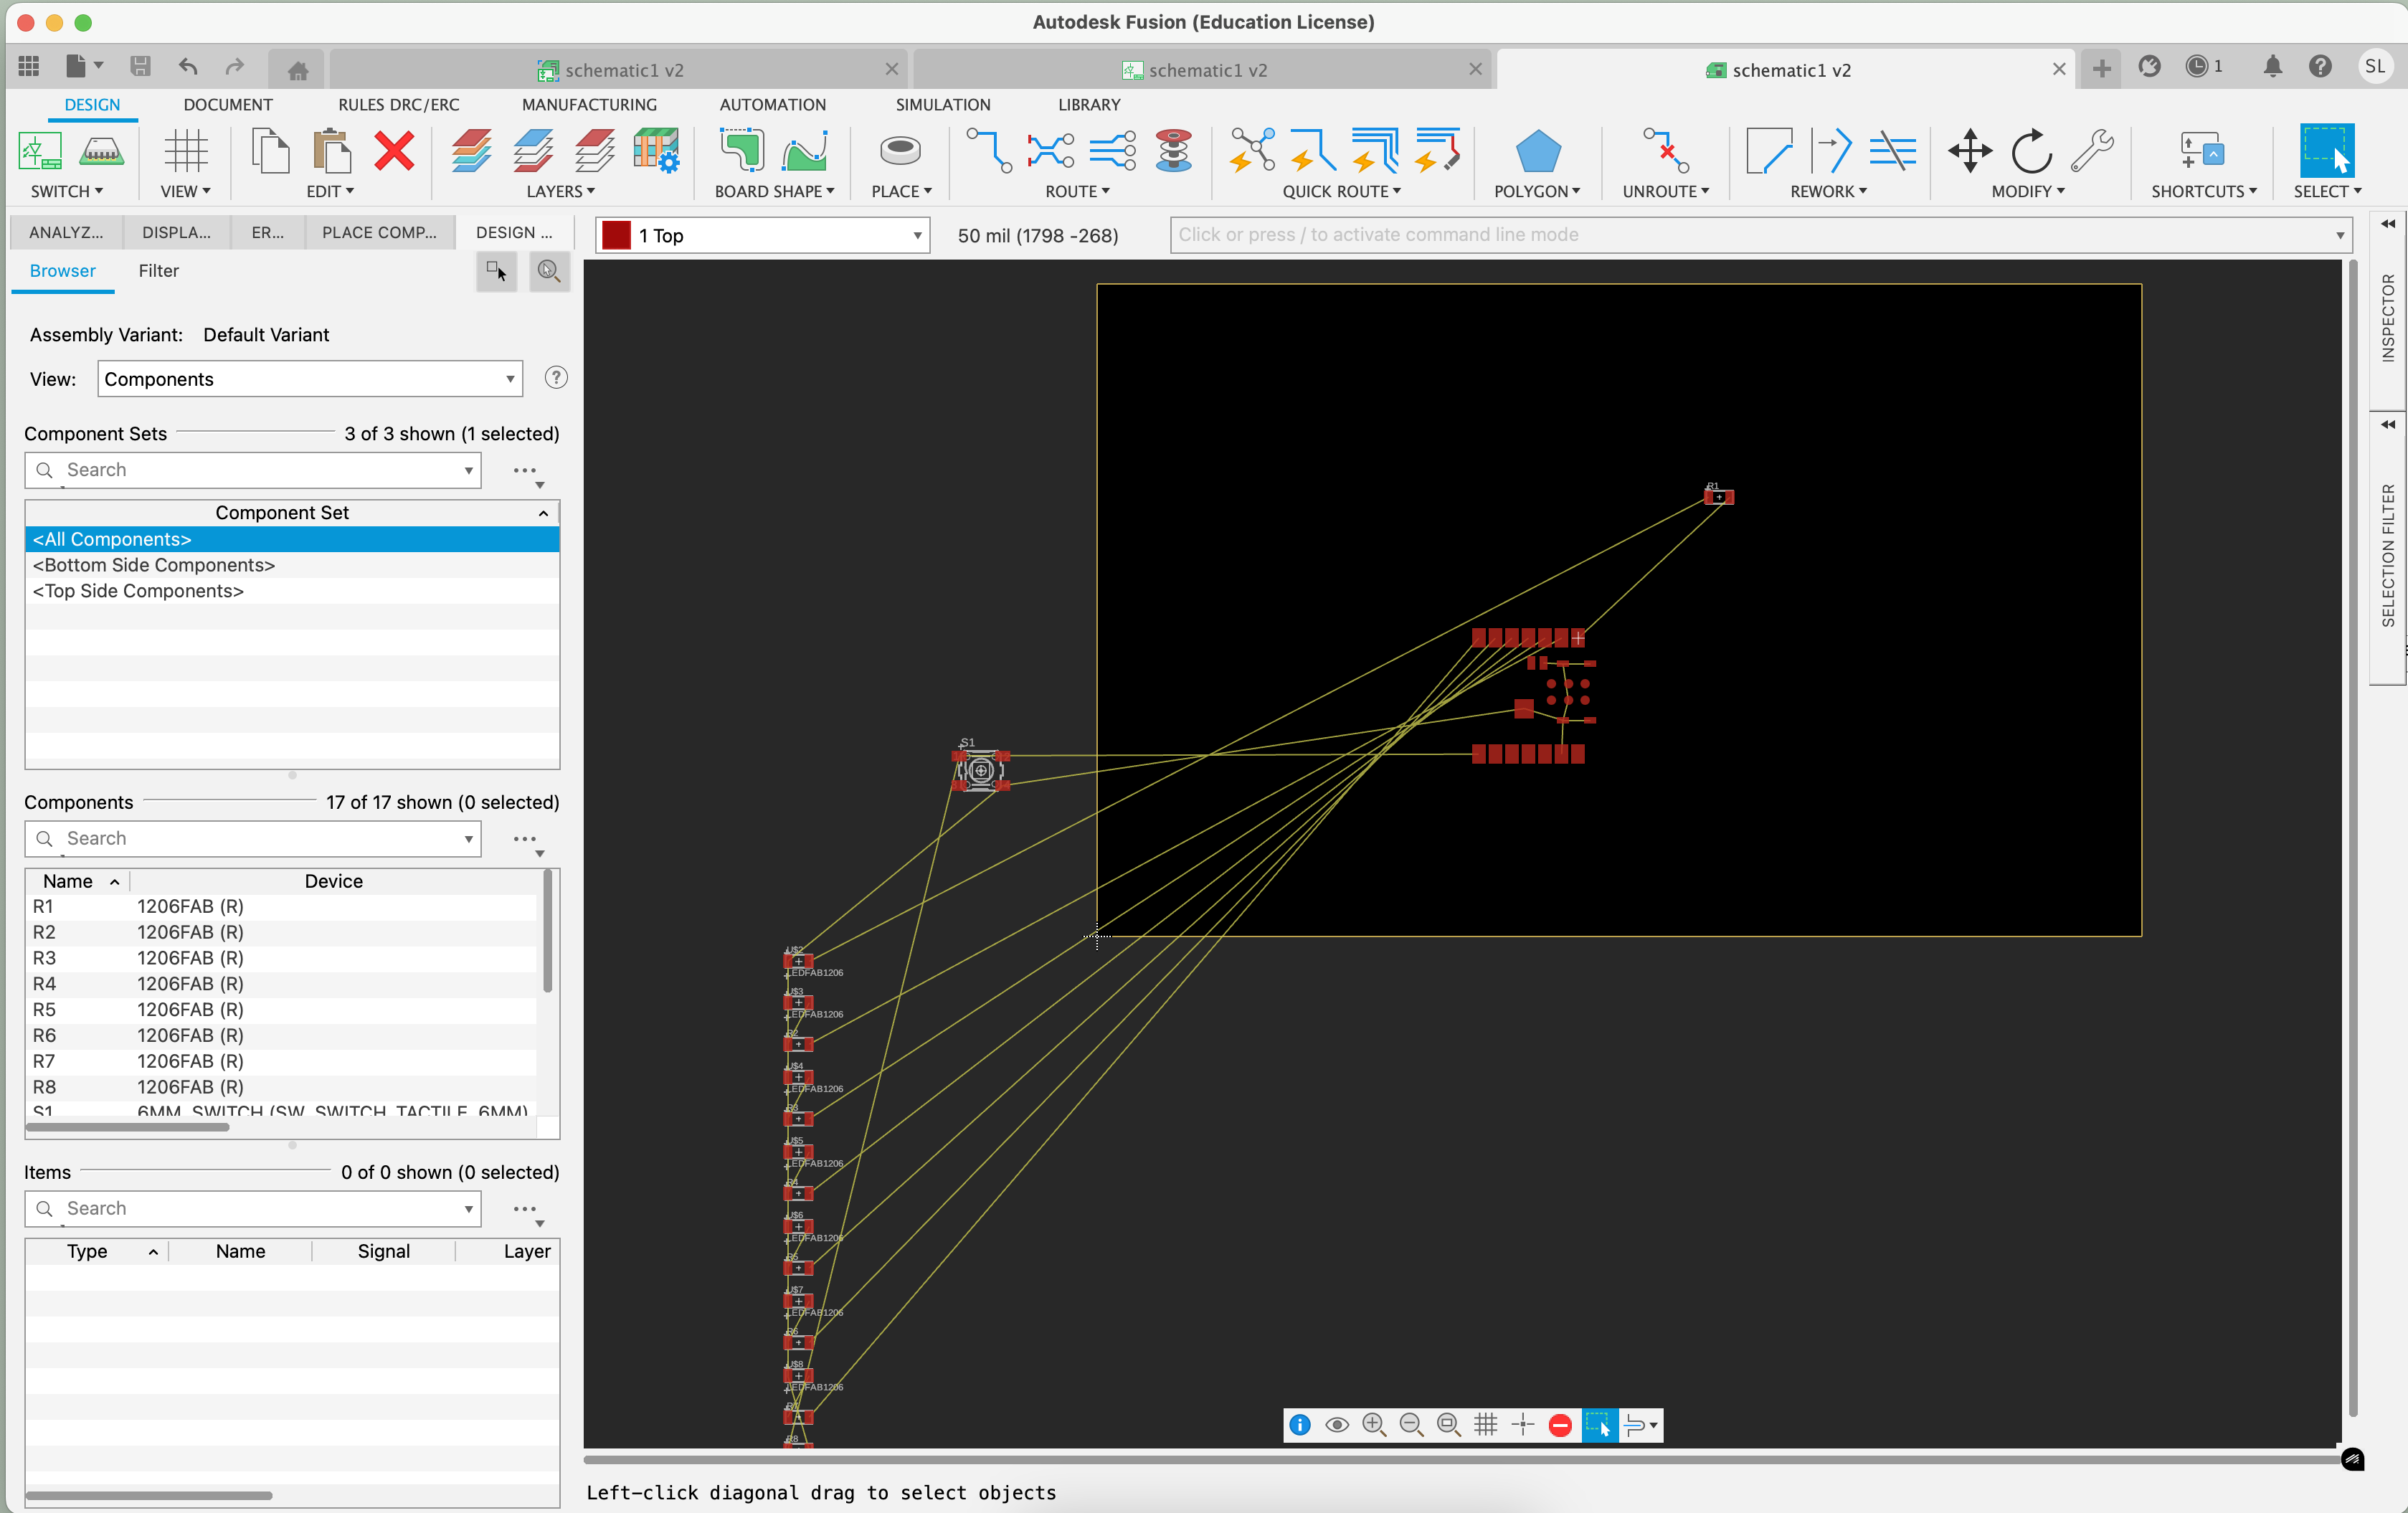
Task: Select the R5 component row
Action: tap(280, 1009)
